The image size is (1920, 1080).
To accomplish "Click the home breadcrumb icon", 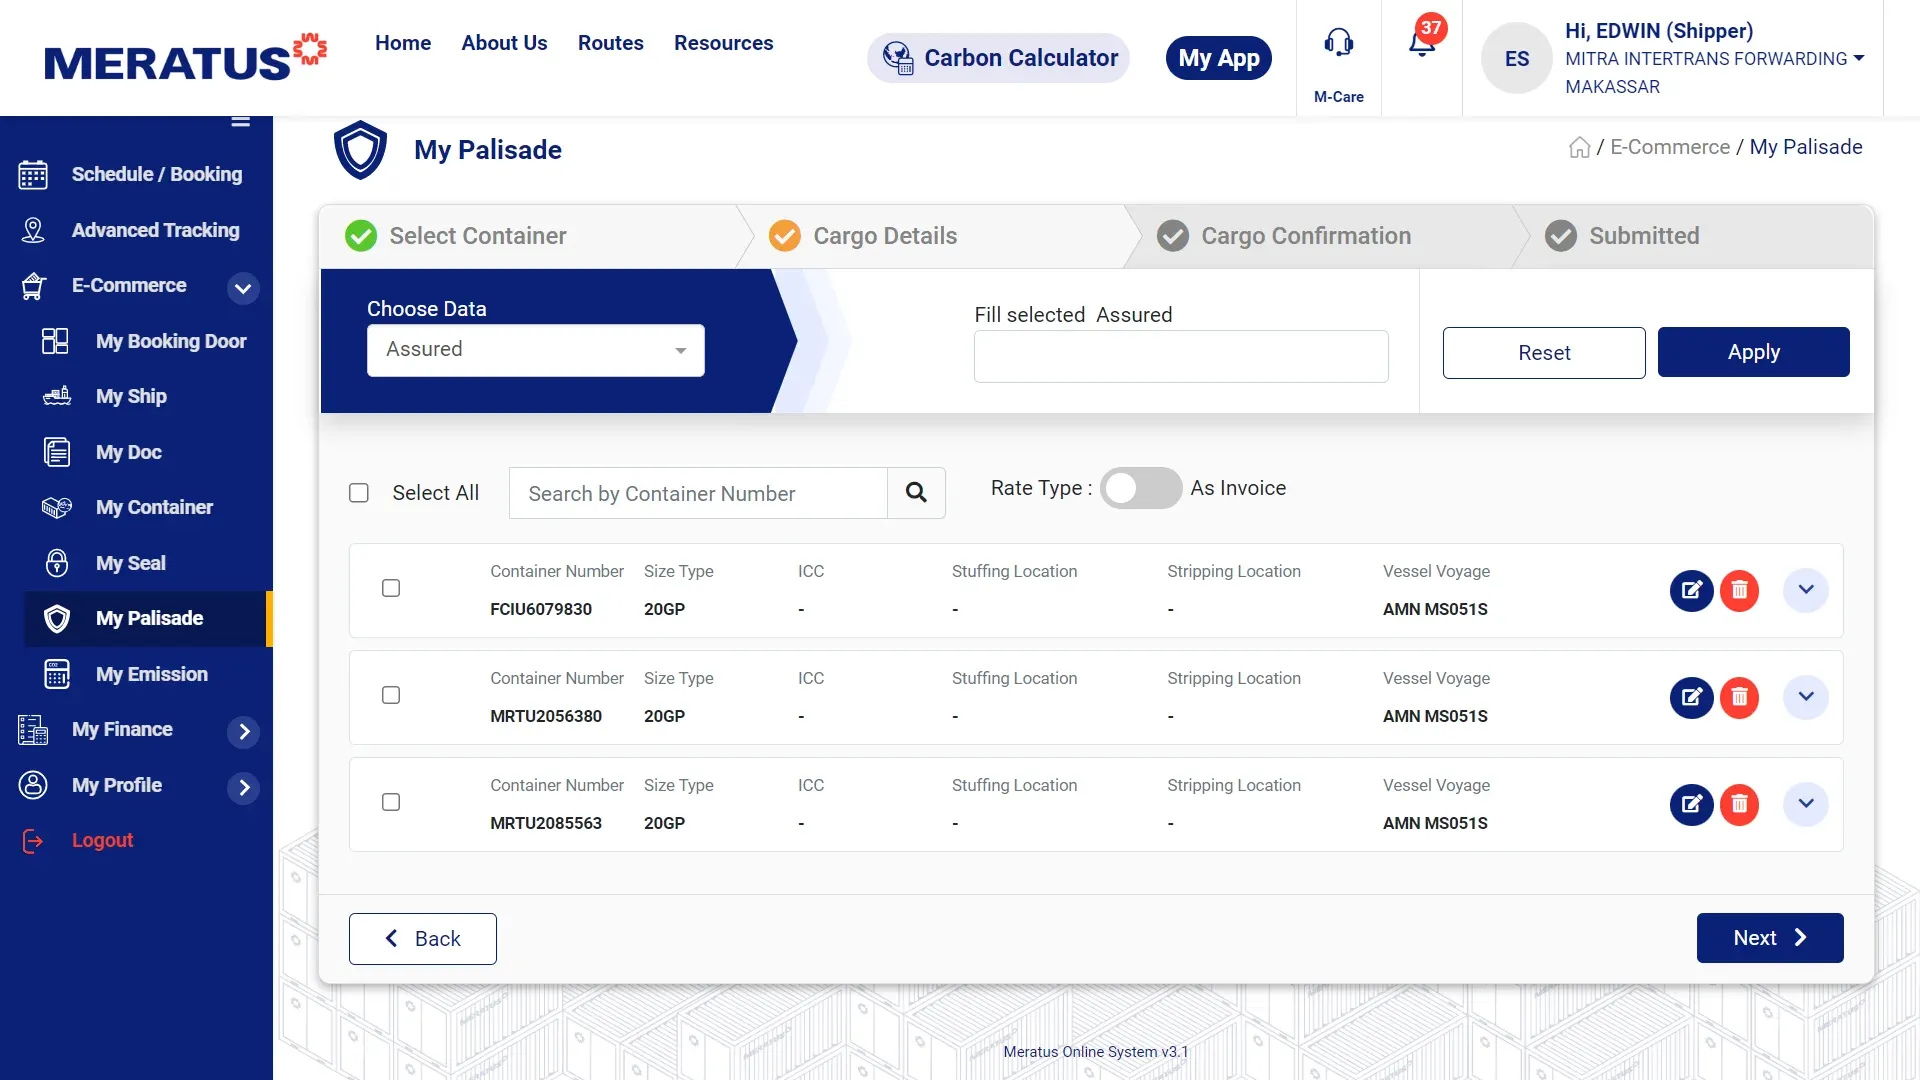I will tap(1579, 148).
